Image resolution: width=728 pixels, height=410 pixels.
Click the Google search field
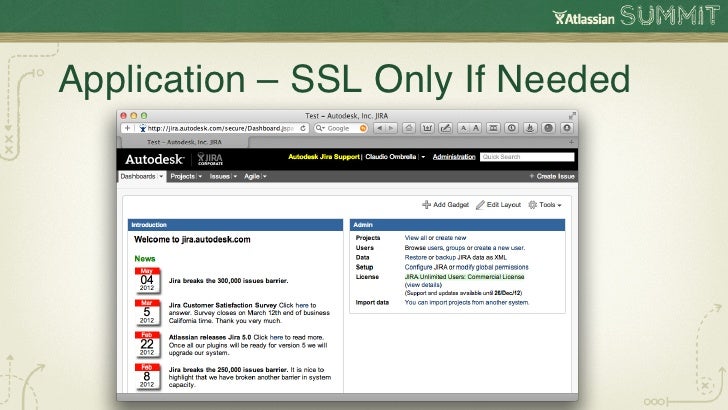pyautogui.click(x=341, y=128)
